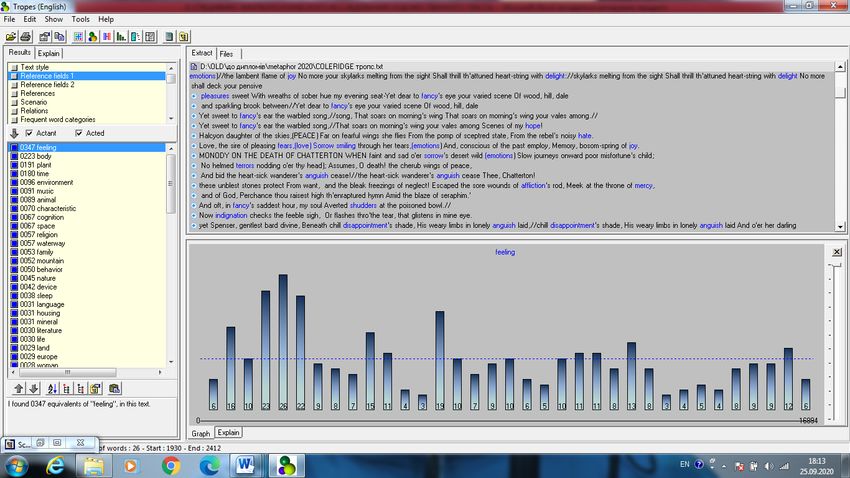Click bullet icon beside 'Halcyon daughter of the skies'
Screen dimensions: 850x478
click(194, 136)
